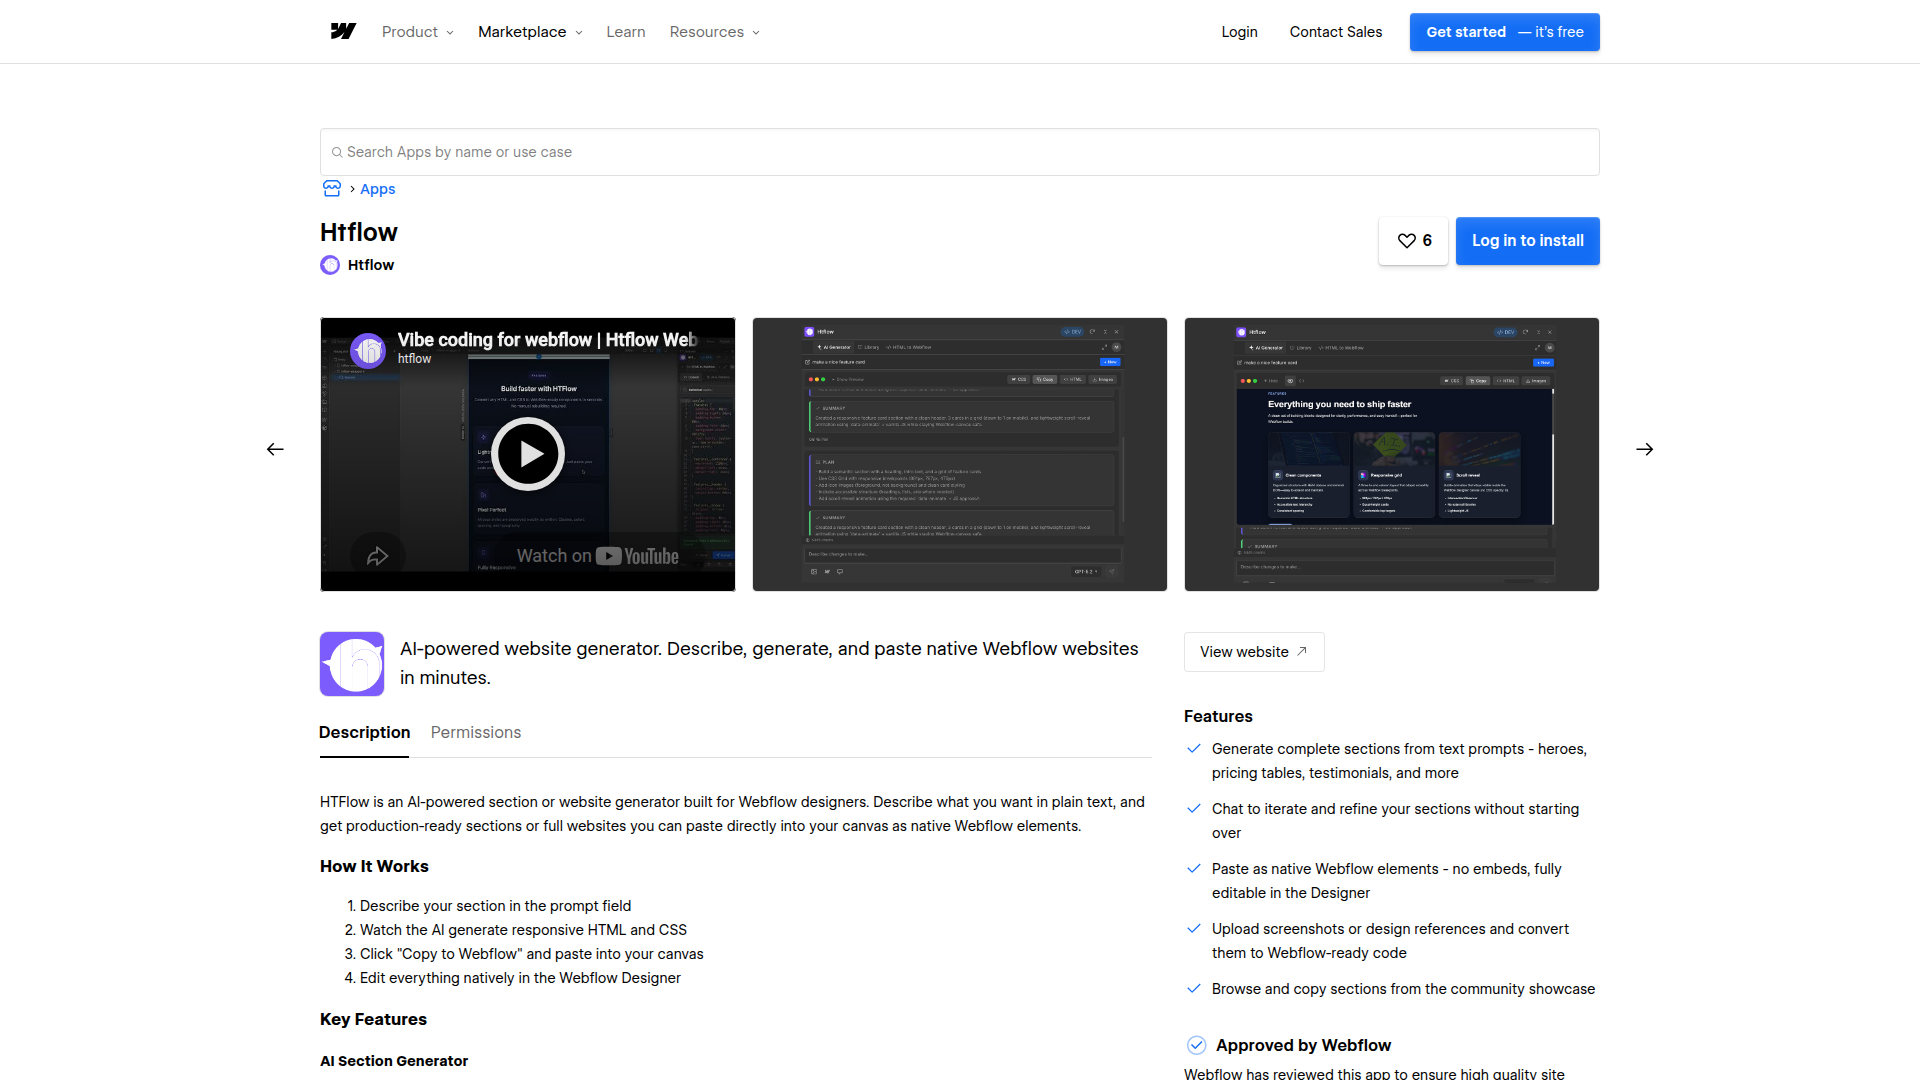Open the Marketplace home breadcrumb icon
Image resolution: width=1920 pixels, height=1080 pixels.
[x=332, y=189]
